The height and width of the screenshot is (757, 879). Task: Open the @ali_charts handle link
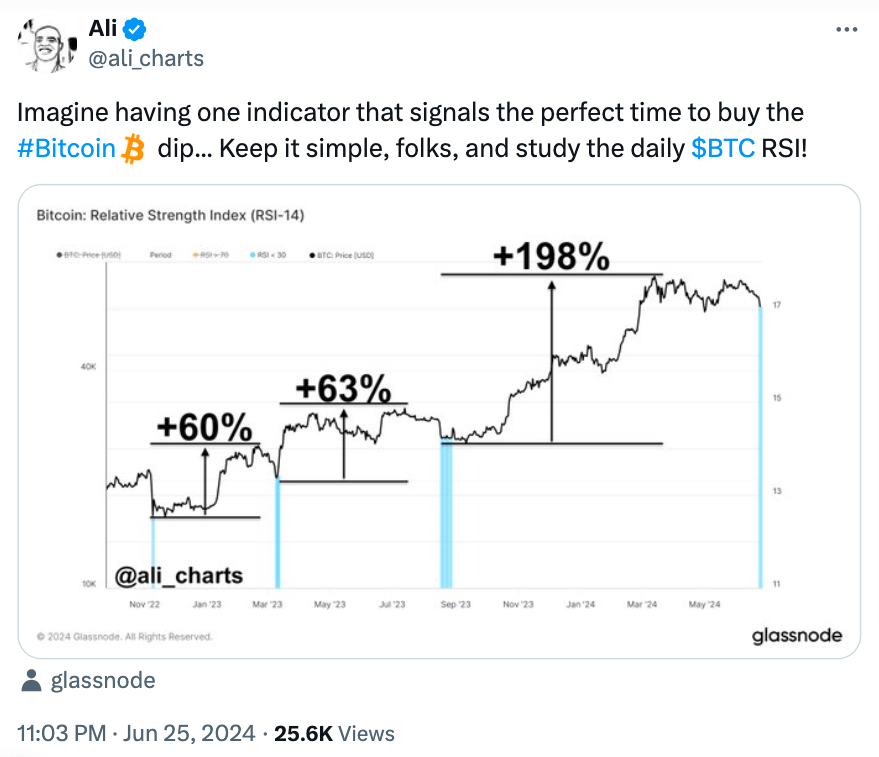[146, 58]
